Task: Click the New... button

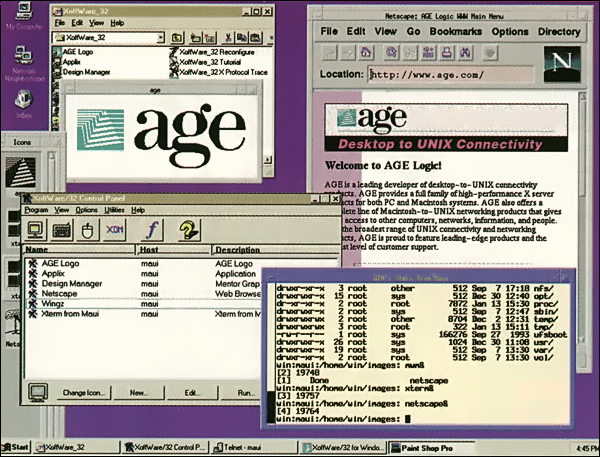Action: [x=139, y=393]
